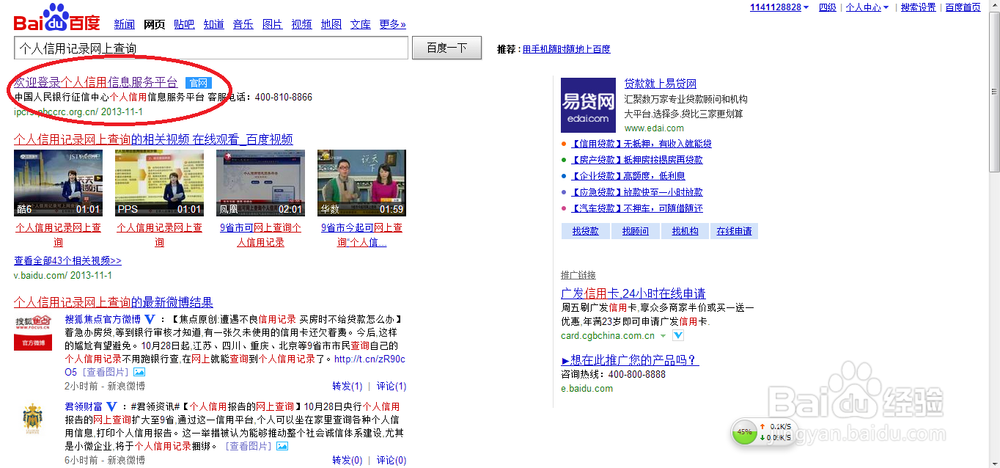Click verified V icon beside 搜狐焦点官方微博
The width and height of the screenshot is (1000, 468).
point(152,318)
